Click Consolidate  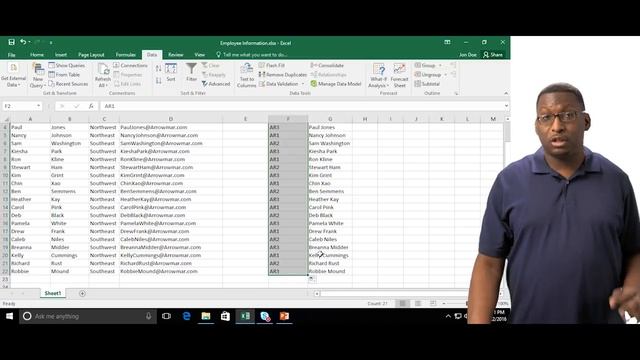click(x=327, y=65)
